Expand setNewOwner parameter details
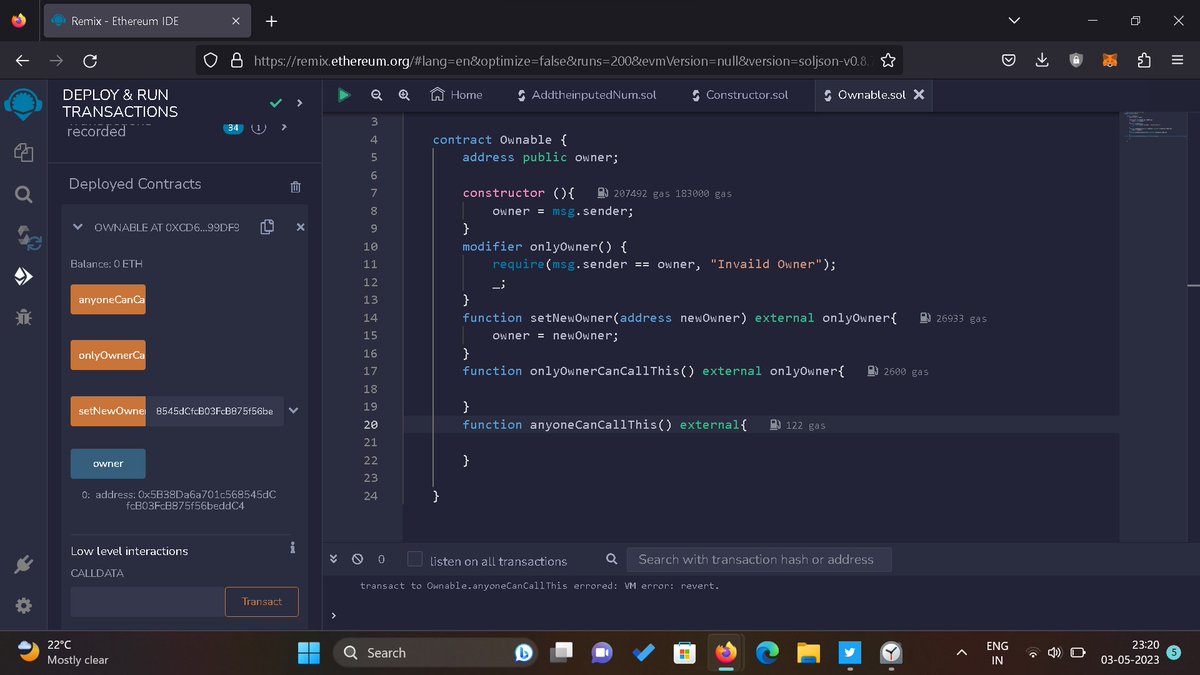1200x675 pixels. click(293, 410)
